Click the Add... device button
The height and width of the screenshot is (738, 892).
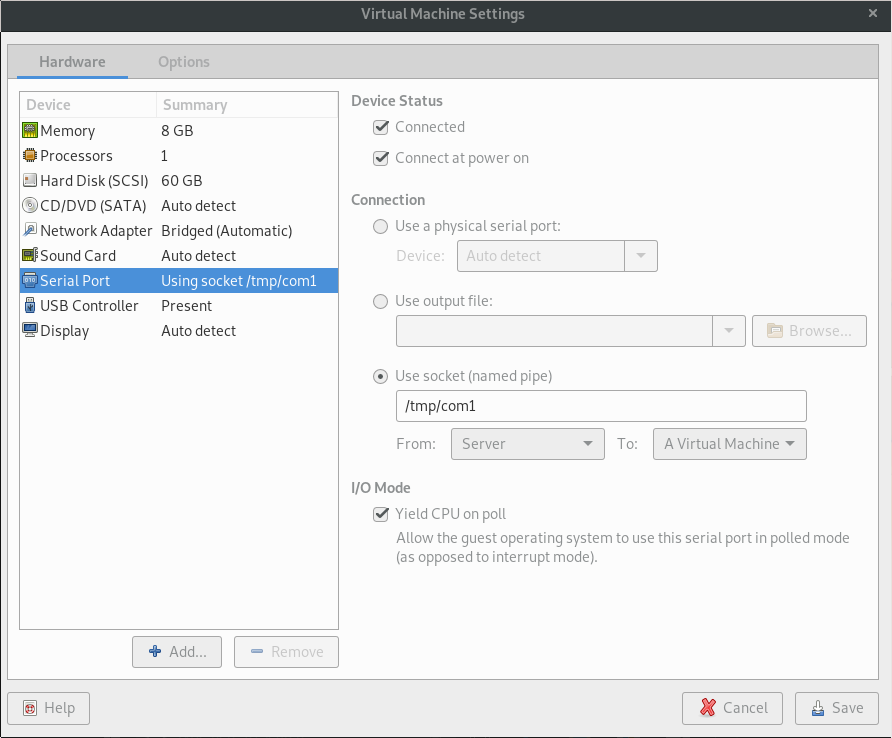(177, 652)
